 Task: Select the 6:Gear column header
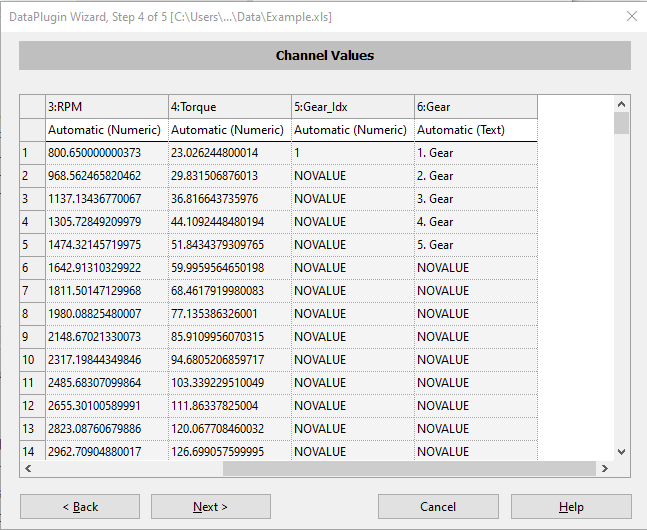tap(475, 106)
